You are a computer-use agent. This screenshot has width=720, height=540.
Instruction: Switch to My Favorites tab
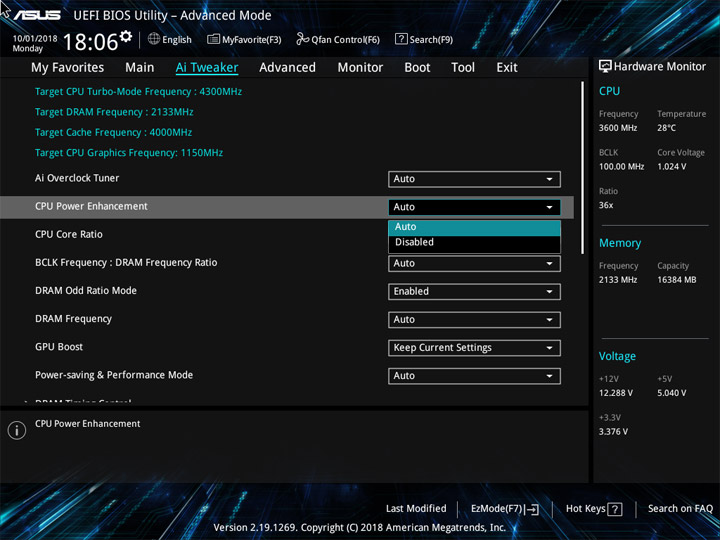tap(68, 68)
